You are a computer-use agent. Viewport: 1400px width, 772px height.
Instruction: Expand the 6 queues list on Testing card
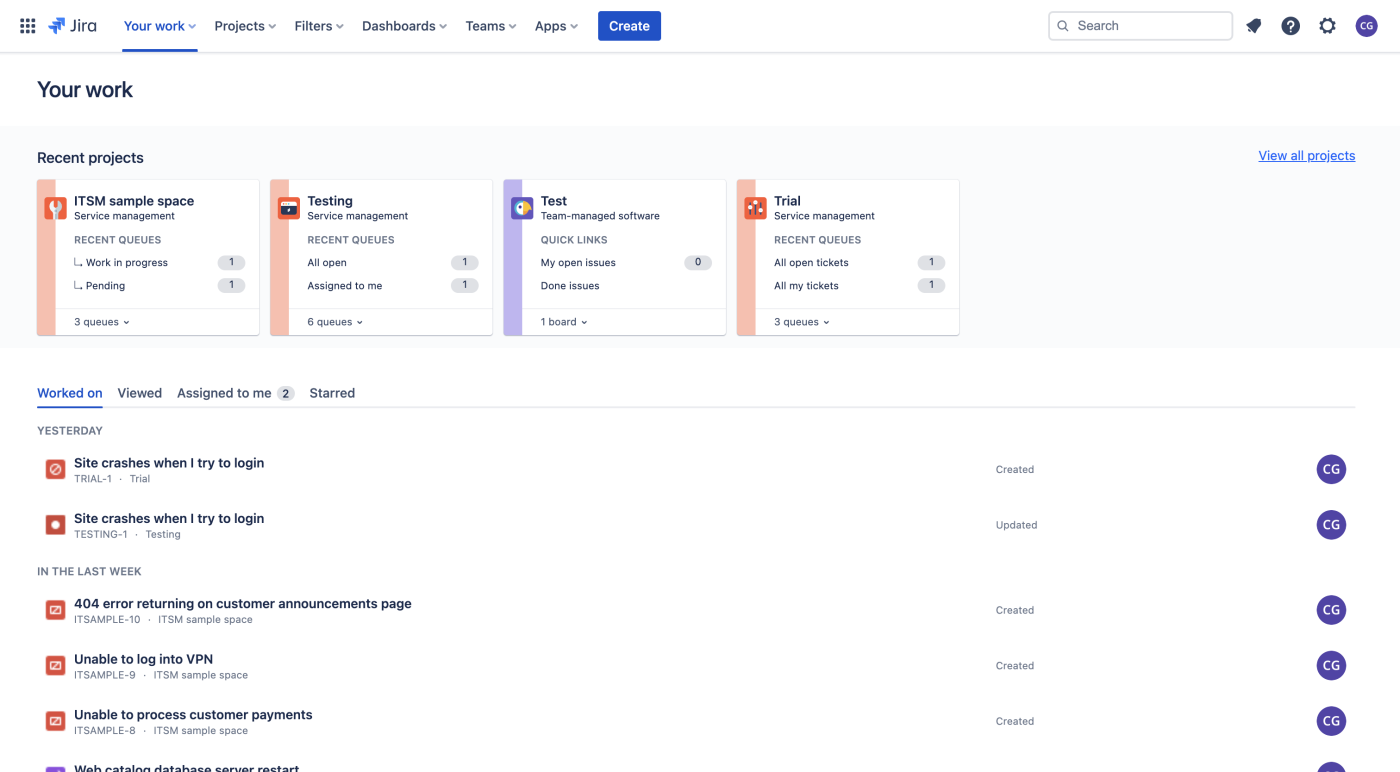(x=335, y=322)
